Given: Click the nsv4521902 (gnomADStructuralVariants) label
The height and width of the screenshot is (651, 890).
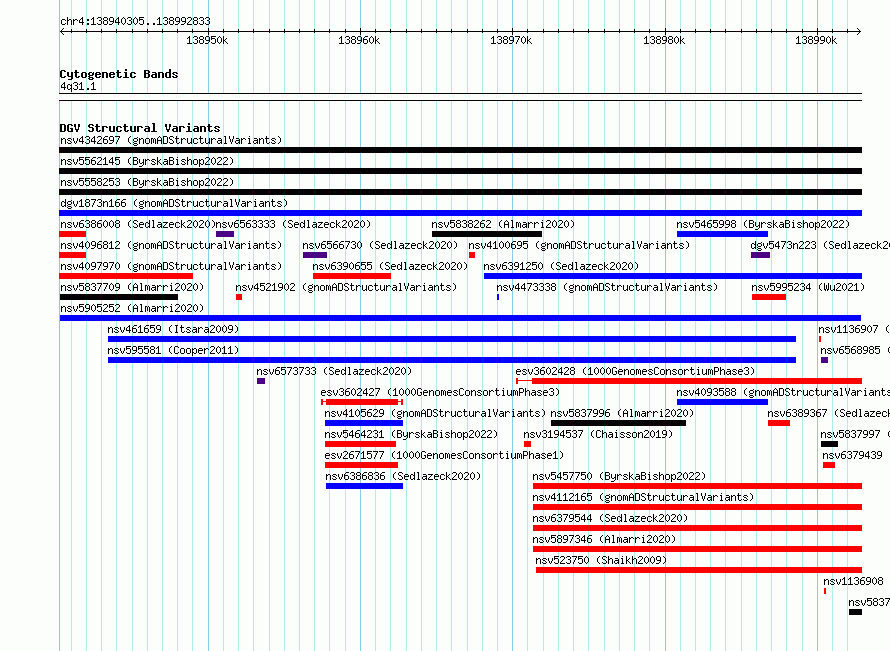Looking at the screenshot, I should pos(346,287).
